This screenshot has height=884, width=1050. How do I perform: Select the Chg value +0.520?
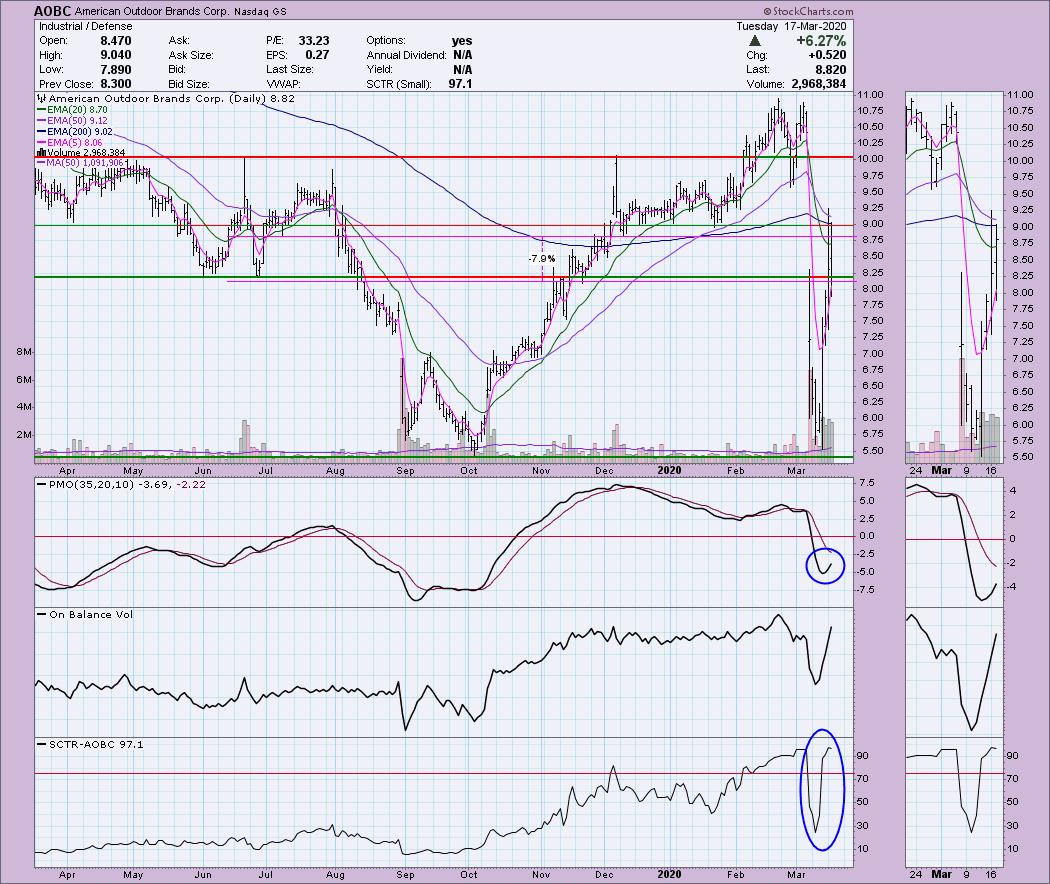pyautogui.click(x=827, y=55)
